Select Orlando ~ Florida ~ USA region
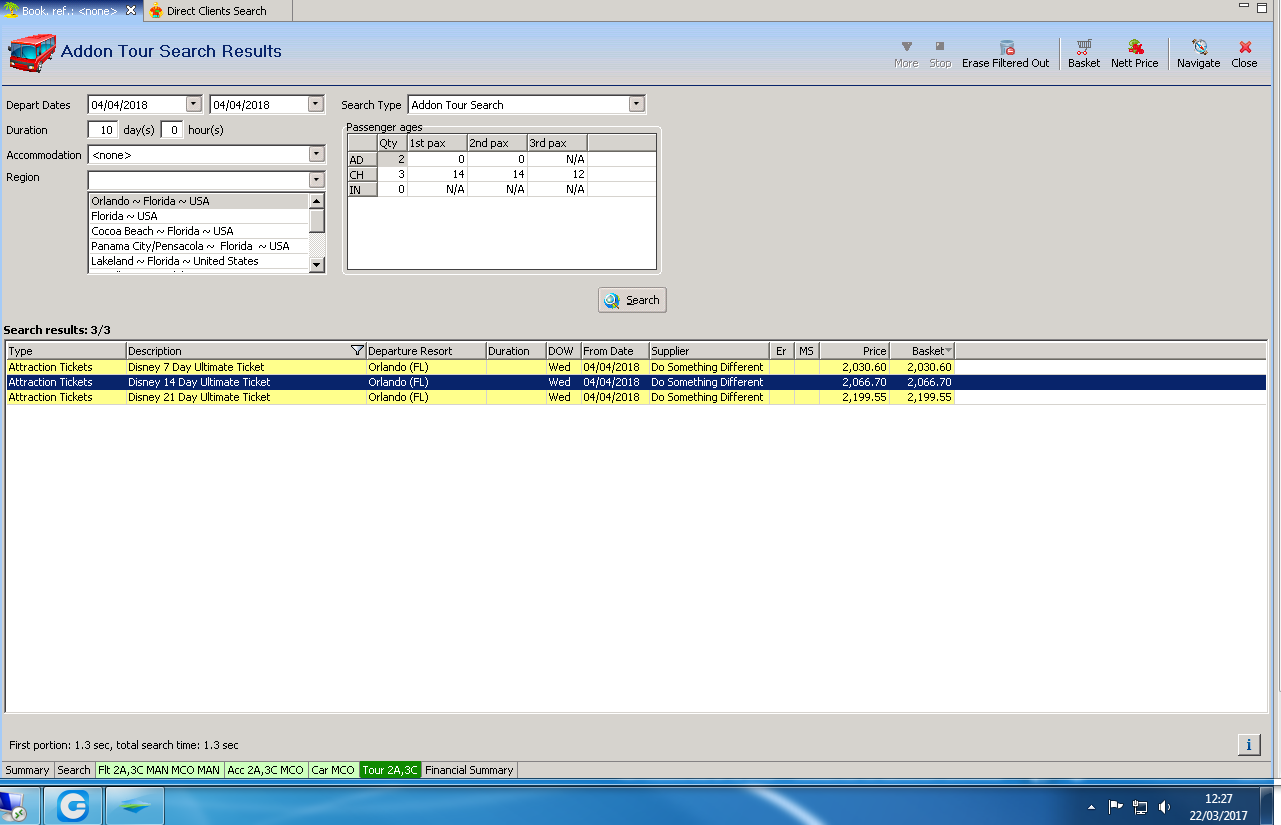 [198, 201]
